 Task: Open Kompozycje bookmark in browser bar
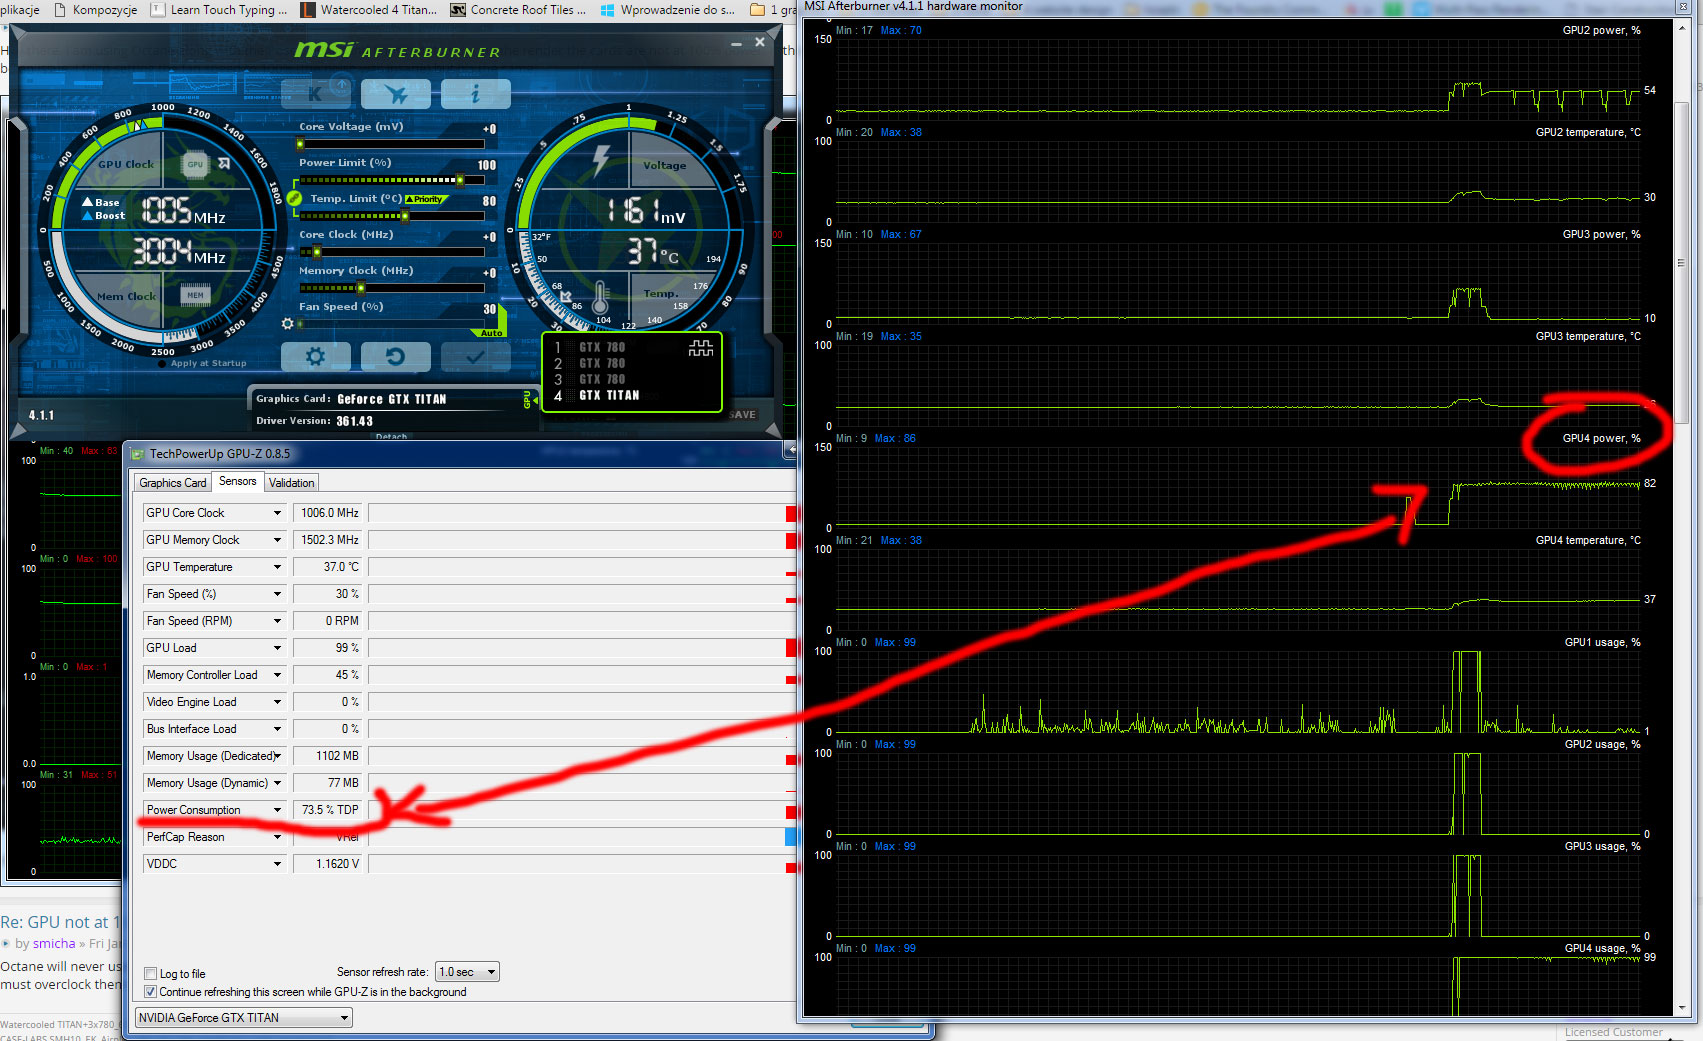[96, 10]
